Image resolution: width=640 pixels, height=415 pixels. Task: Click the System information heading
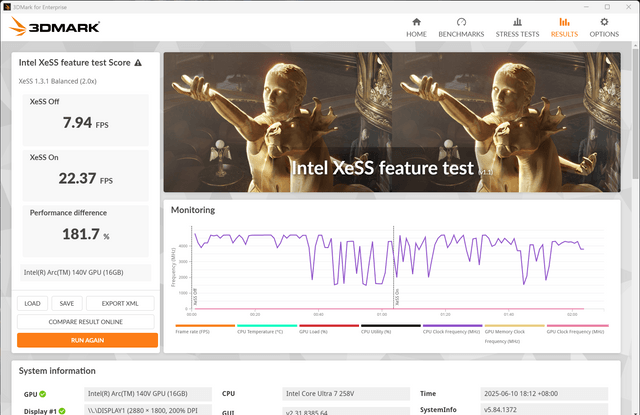[x=57, y=371]
